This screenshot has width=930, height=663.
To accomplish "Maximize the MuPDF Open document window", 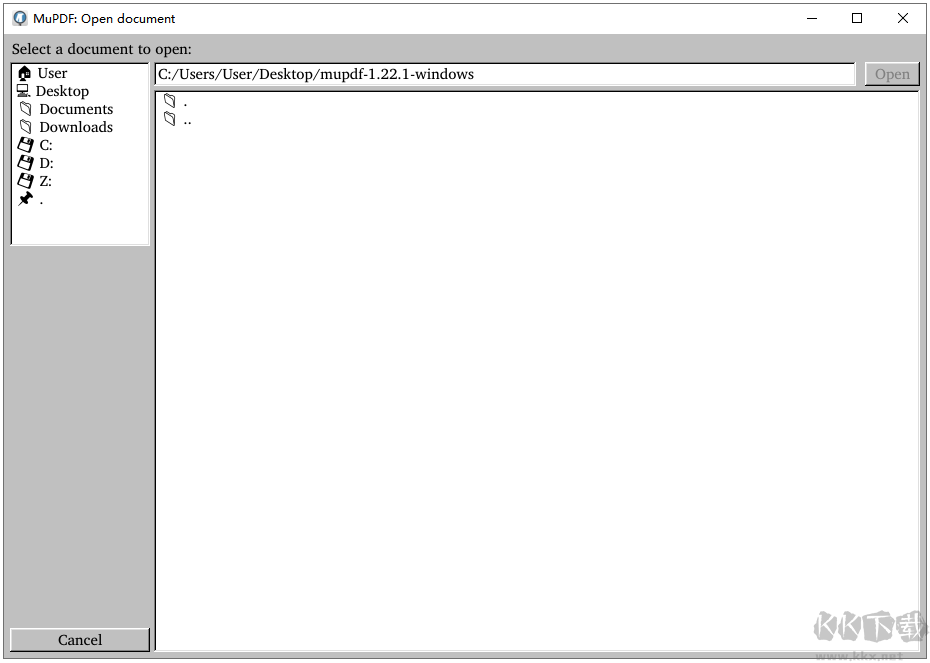I will (857, 18).
